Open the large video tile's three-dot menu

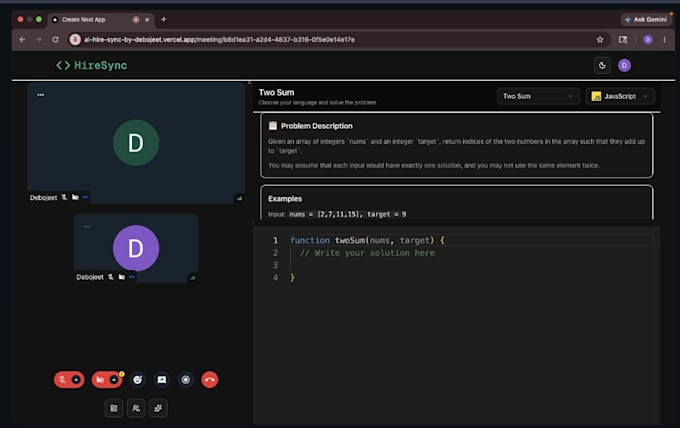pyautogui.click(x=40, y=95)
